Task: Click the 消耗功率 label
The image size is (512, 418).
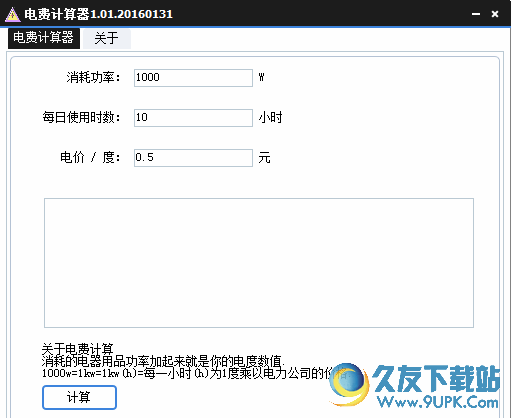Action: (93, 77)
